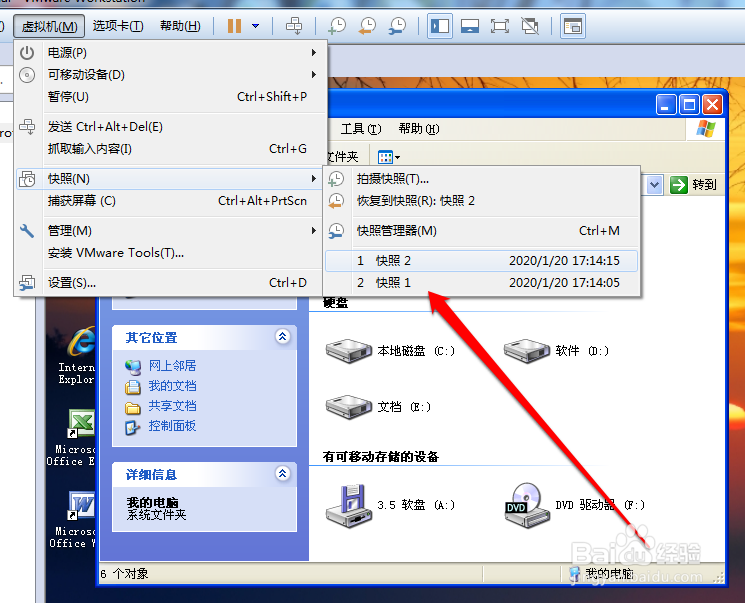Select 暂停(U) menu entry

click(171, 96)
